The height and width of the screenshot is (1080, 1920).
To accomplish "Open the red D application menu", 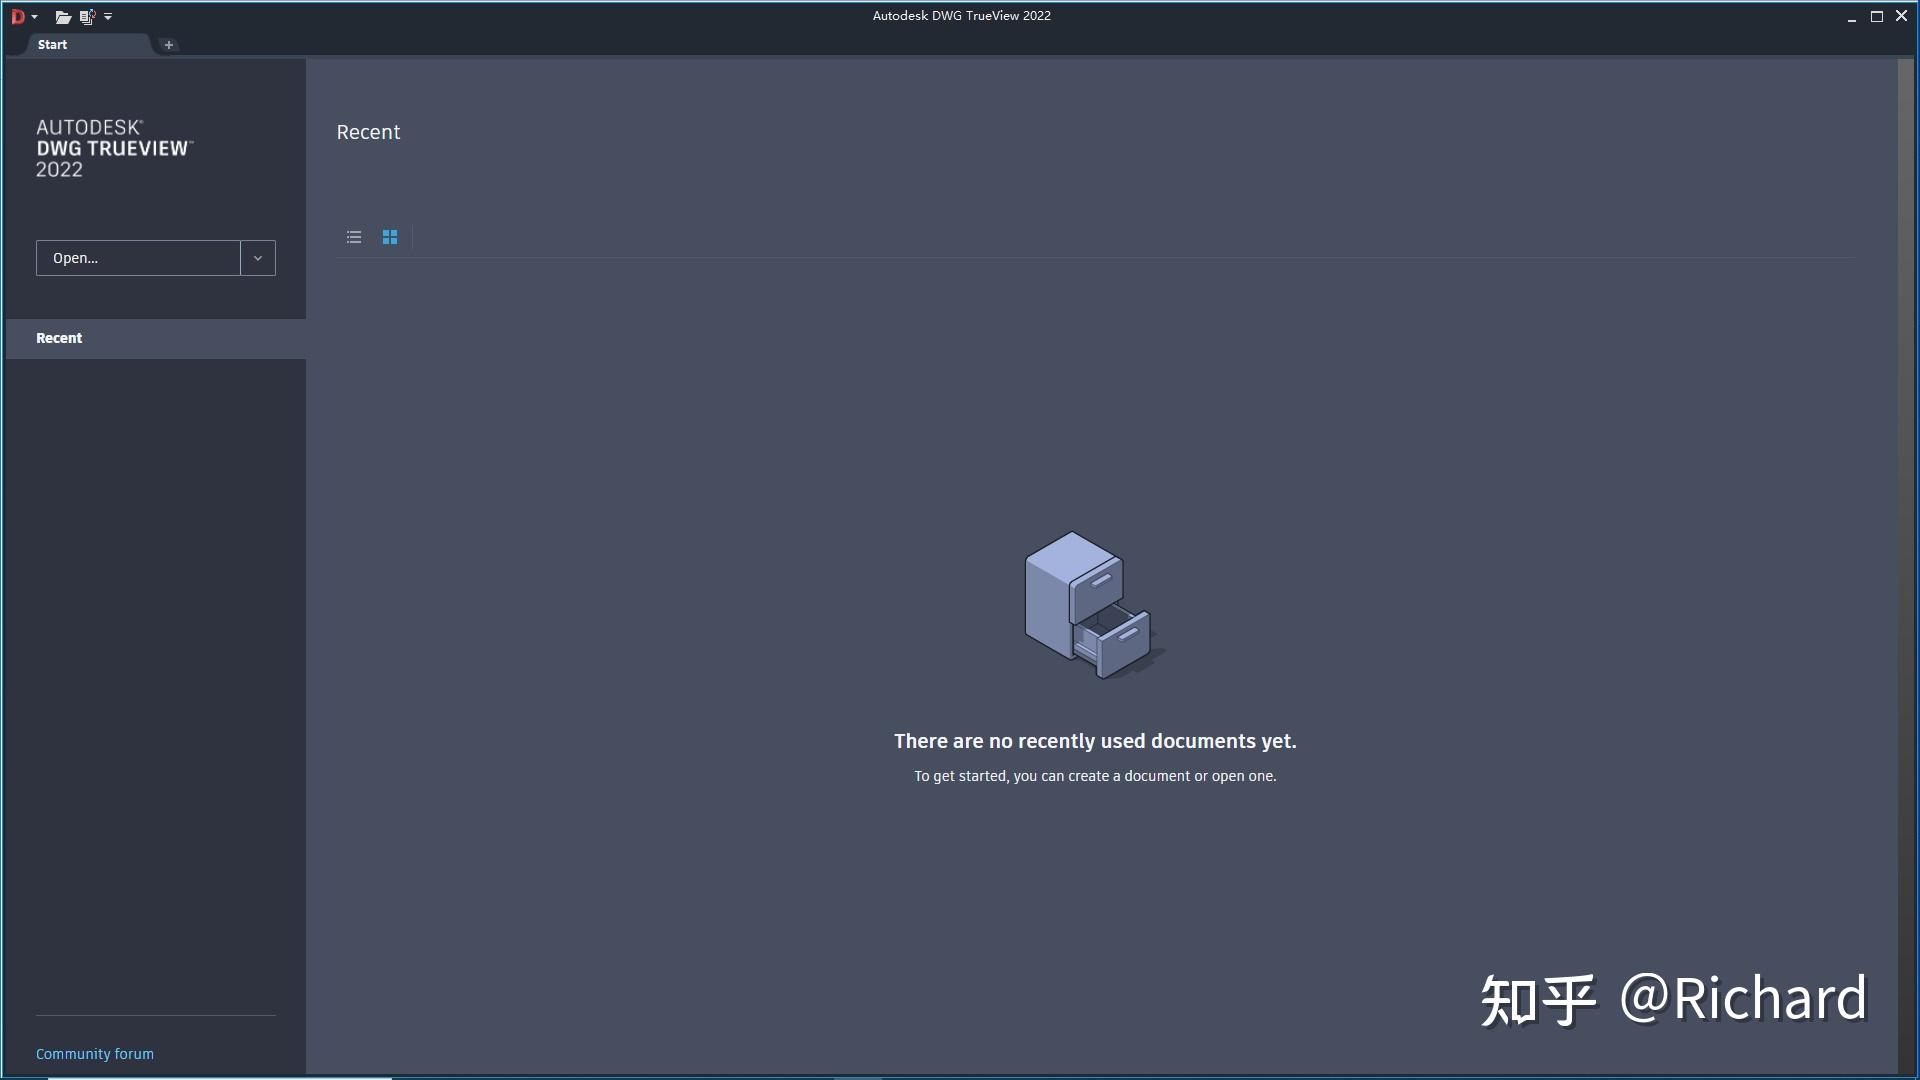I will click(x=17, y=16).
